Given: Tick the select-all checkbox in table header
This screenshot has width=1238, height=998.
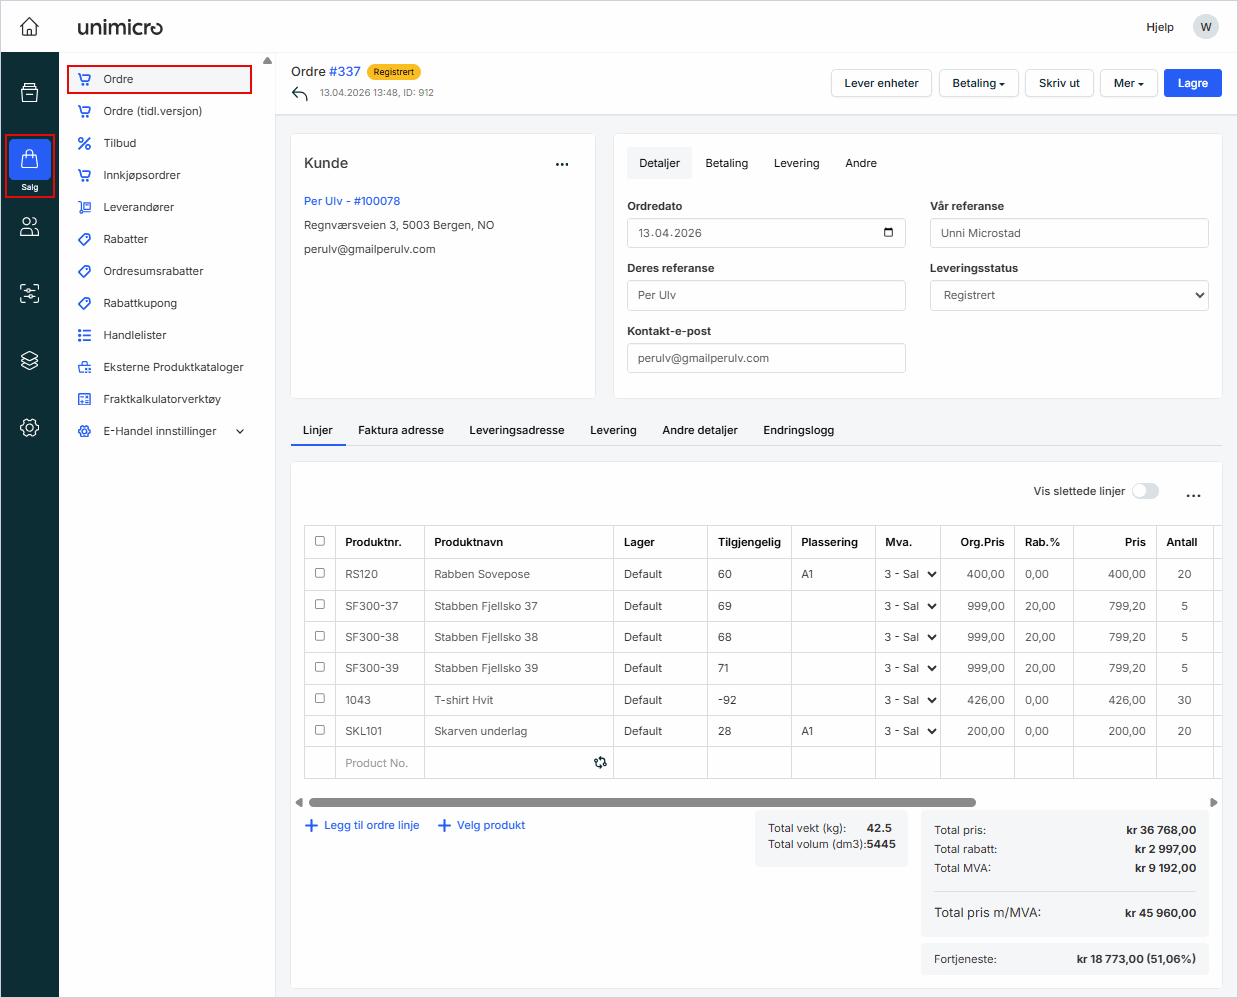Looking at the screenshot, I should pyautogui.click(x=320, y=541).
